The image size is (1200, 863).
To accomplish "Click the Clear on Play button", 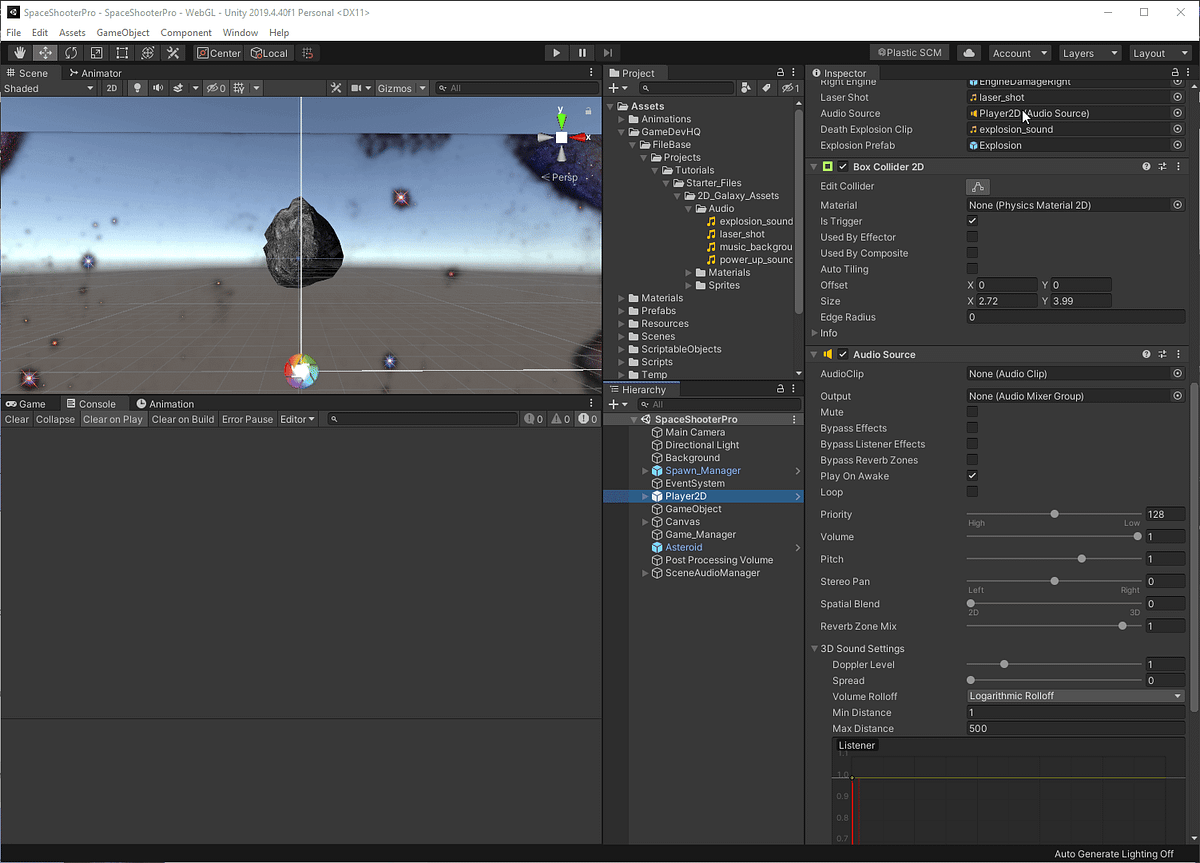I will pos(113,419).
